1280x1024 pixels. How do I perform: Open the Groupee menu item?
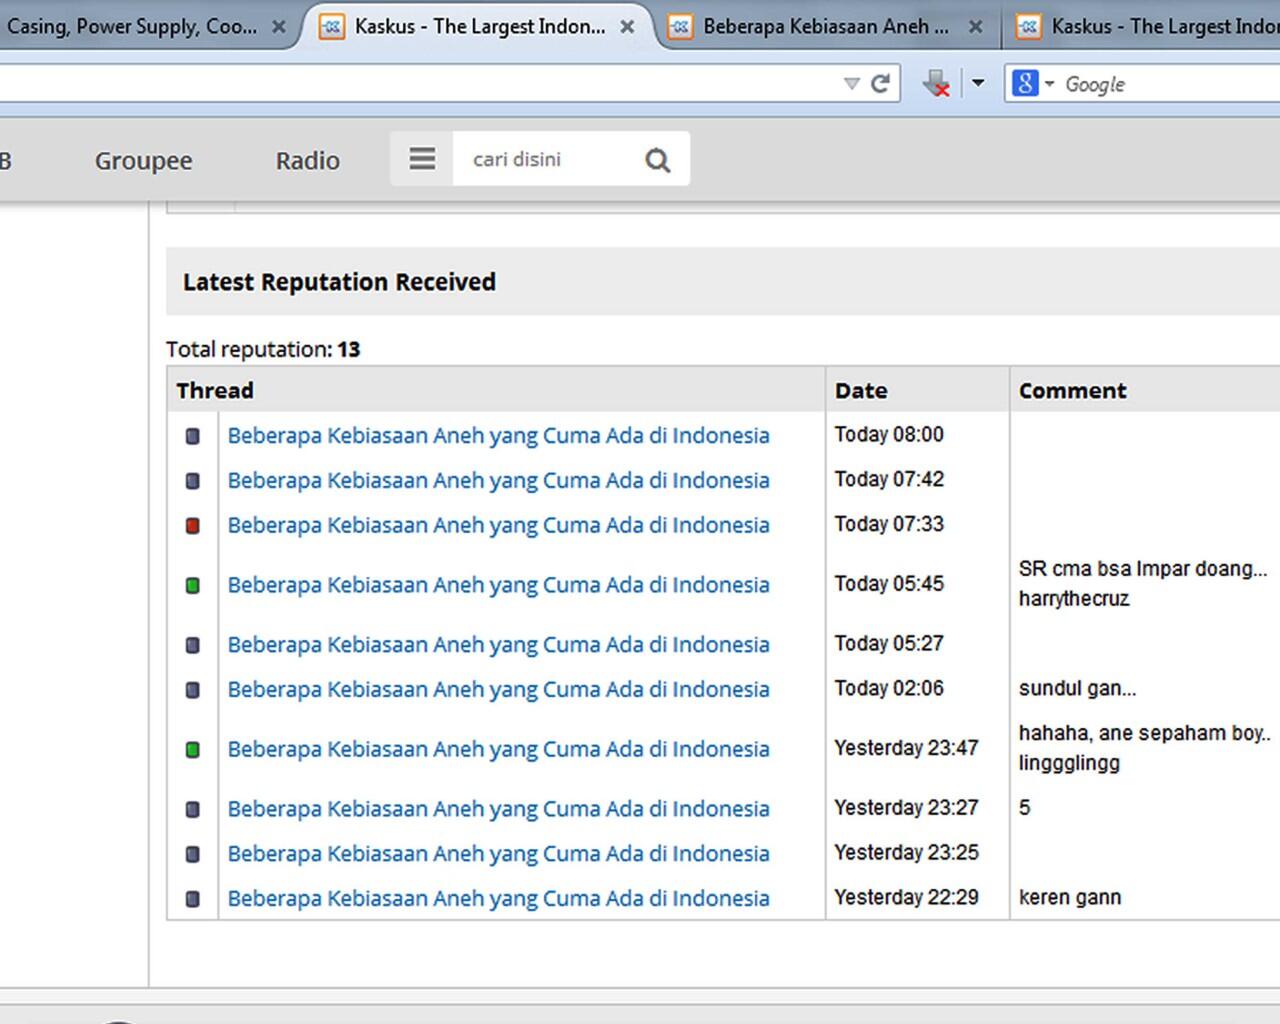click(x=143, y=160)
